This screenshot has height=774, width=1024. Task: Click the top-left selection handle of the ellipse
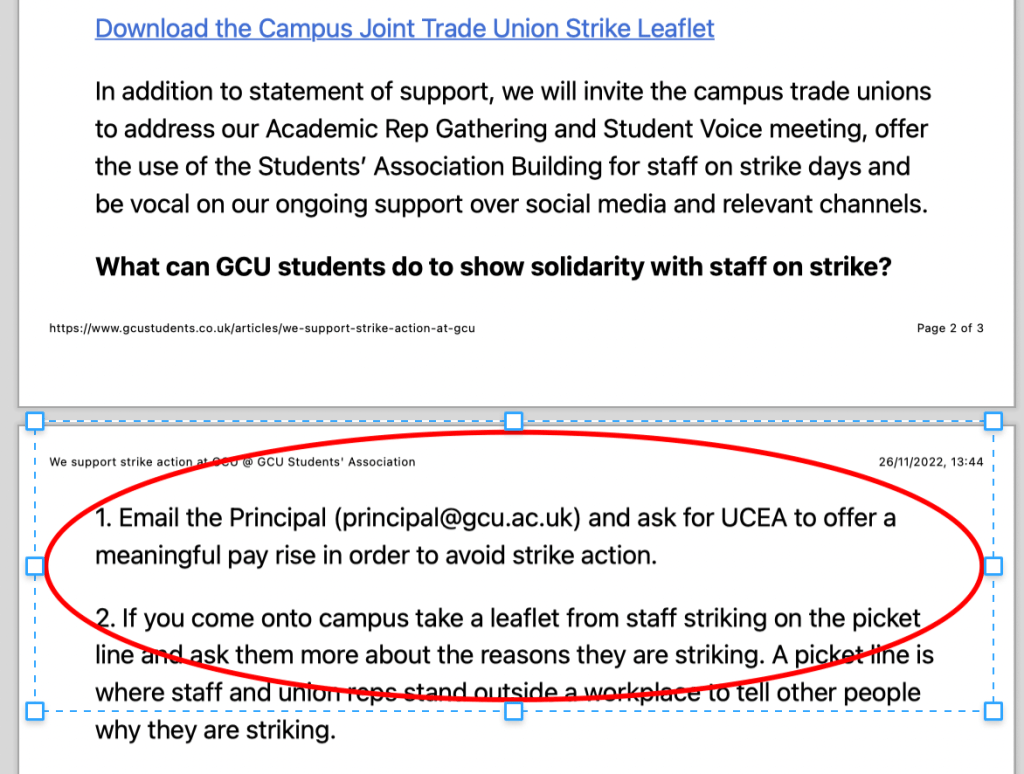pyautogui.click(x=34, y=421)
